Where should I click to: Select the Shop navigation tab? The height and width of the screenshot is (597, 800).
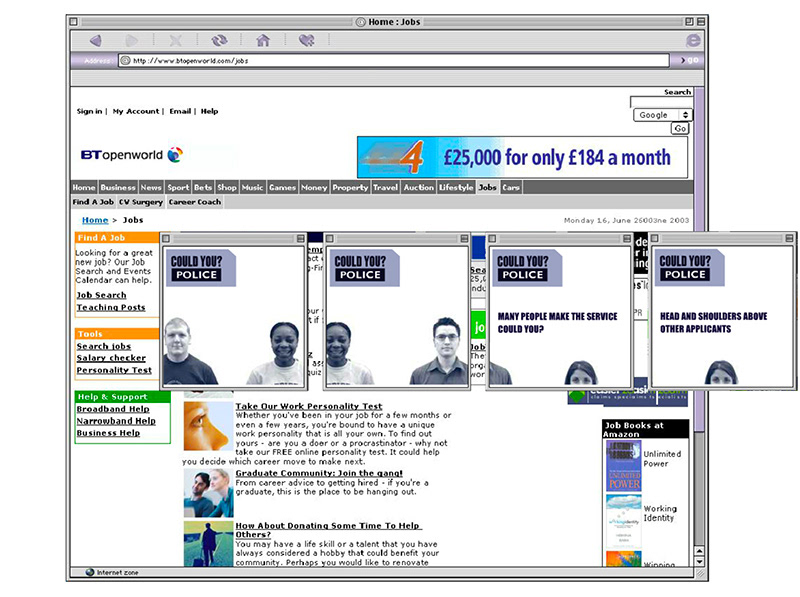click(x=227, y=187)
